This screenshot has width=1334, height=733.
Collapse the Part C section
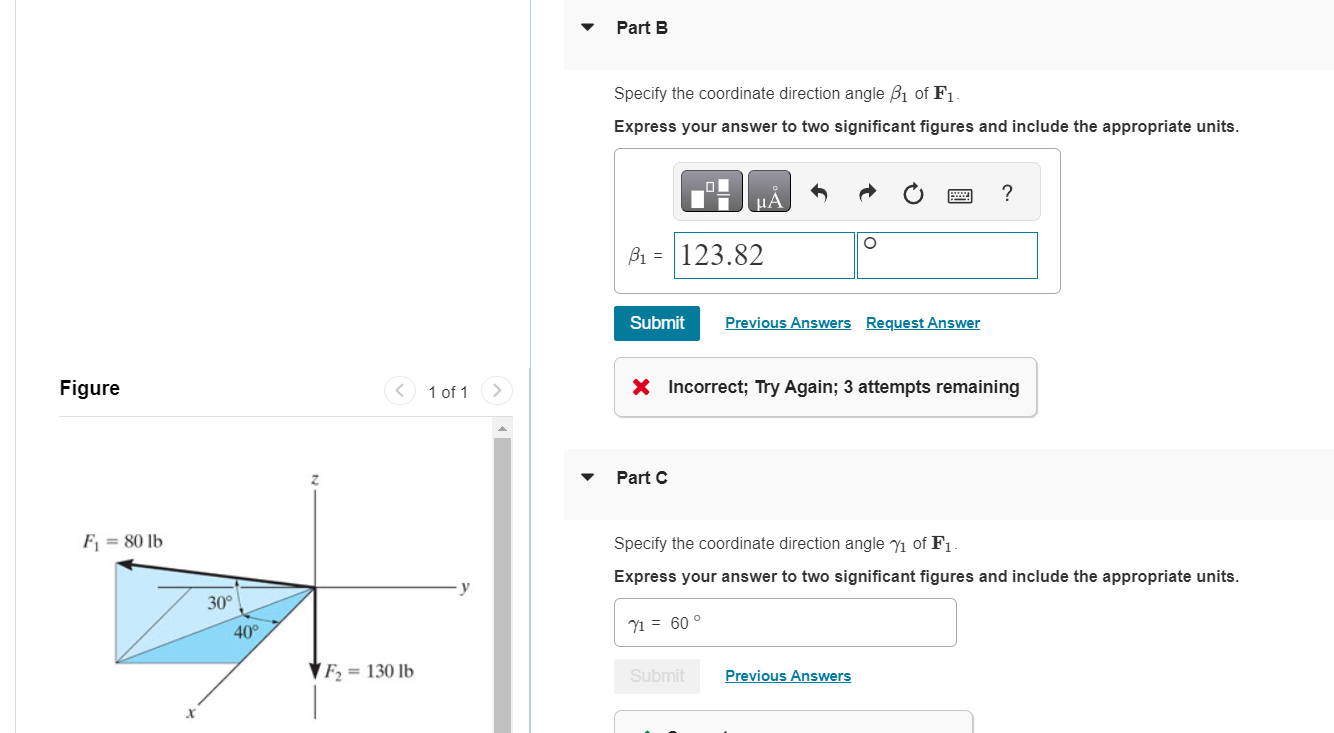[x=587, y=477]
